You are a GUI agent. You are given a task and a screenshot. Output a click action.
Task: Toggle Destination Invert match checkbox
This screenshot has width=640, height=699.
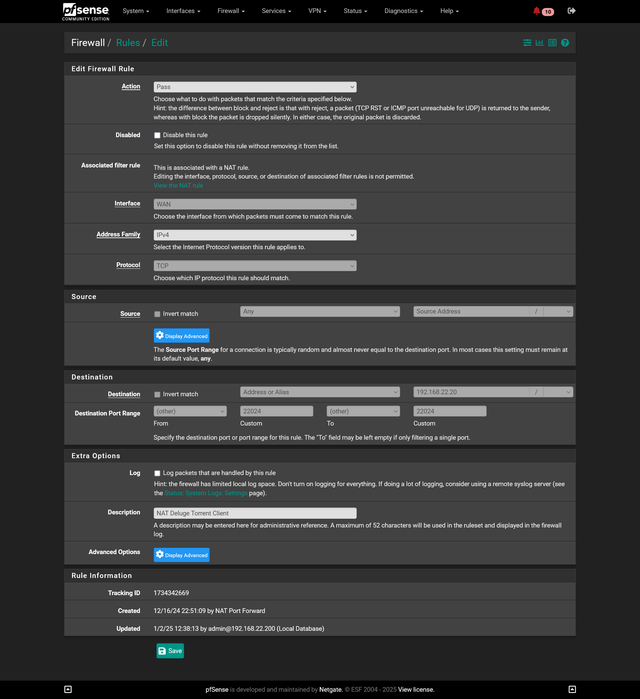tap(157, 395)
